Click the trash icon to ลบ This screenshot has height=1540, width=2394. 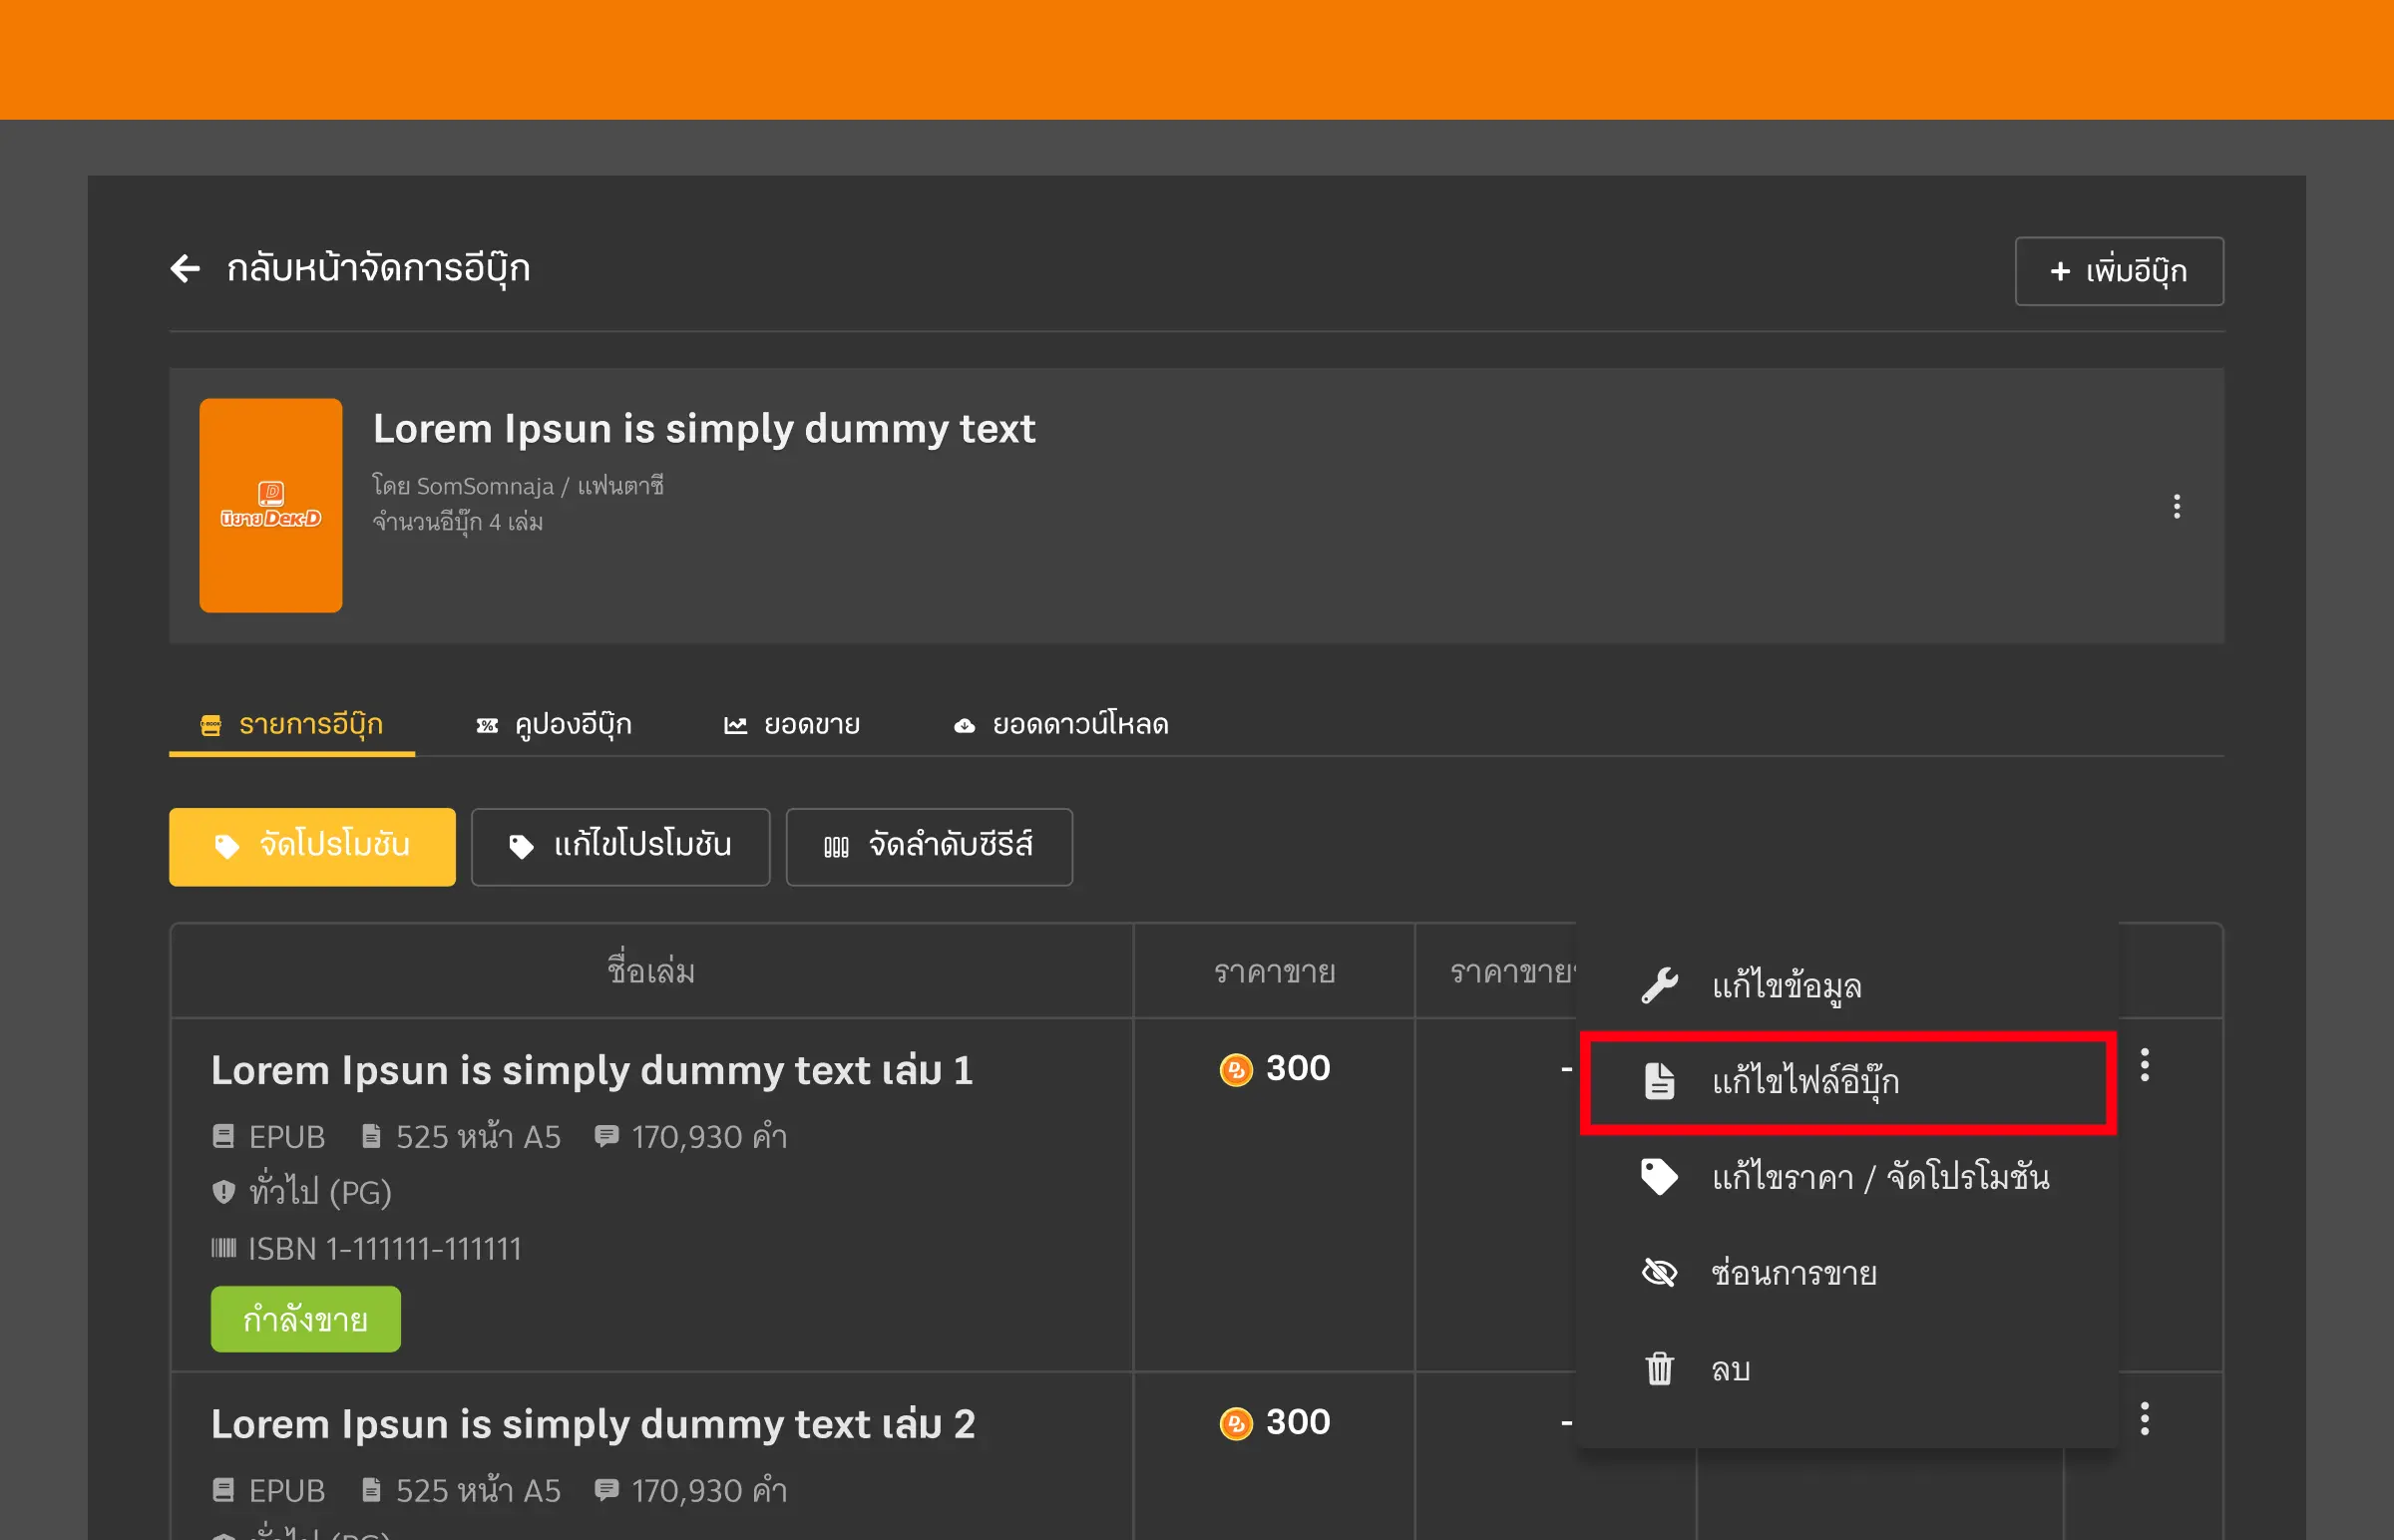[1659, 1369]
